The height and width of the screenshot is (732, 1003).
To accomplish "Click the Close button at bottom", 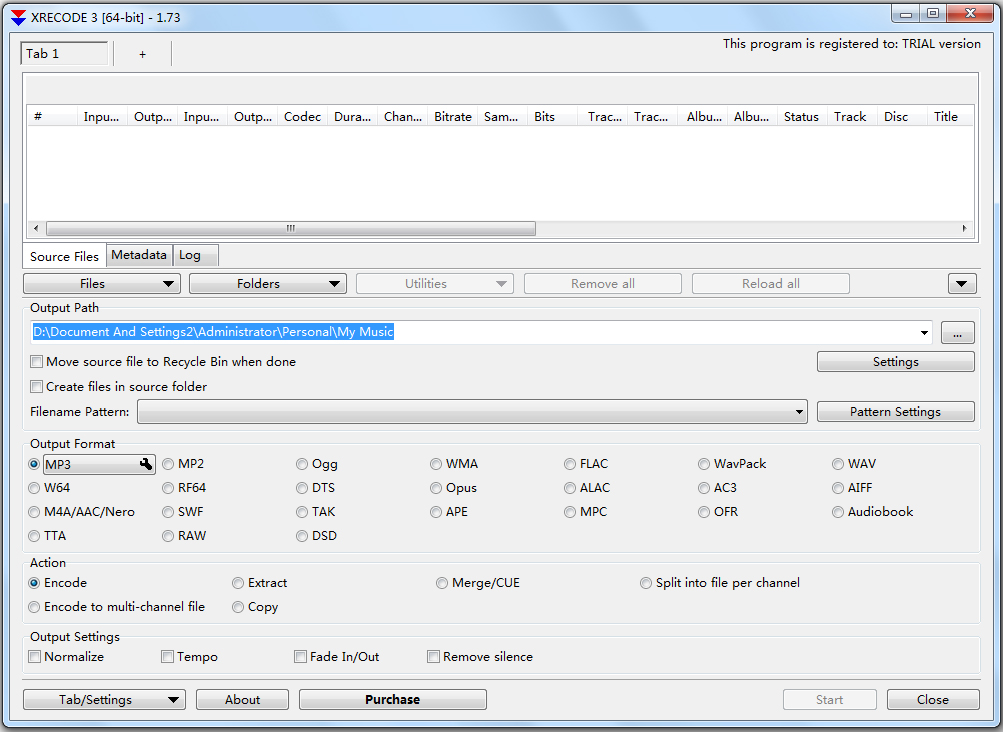I will [x=933, y=699].
